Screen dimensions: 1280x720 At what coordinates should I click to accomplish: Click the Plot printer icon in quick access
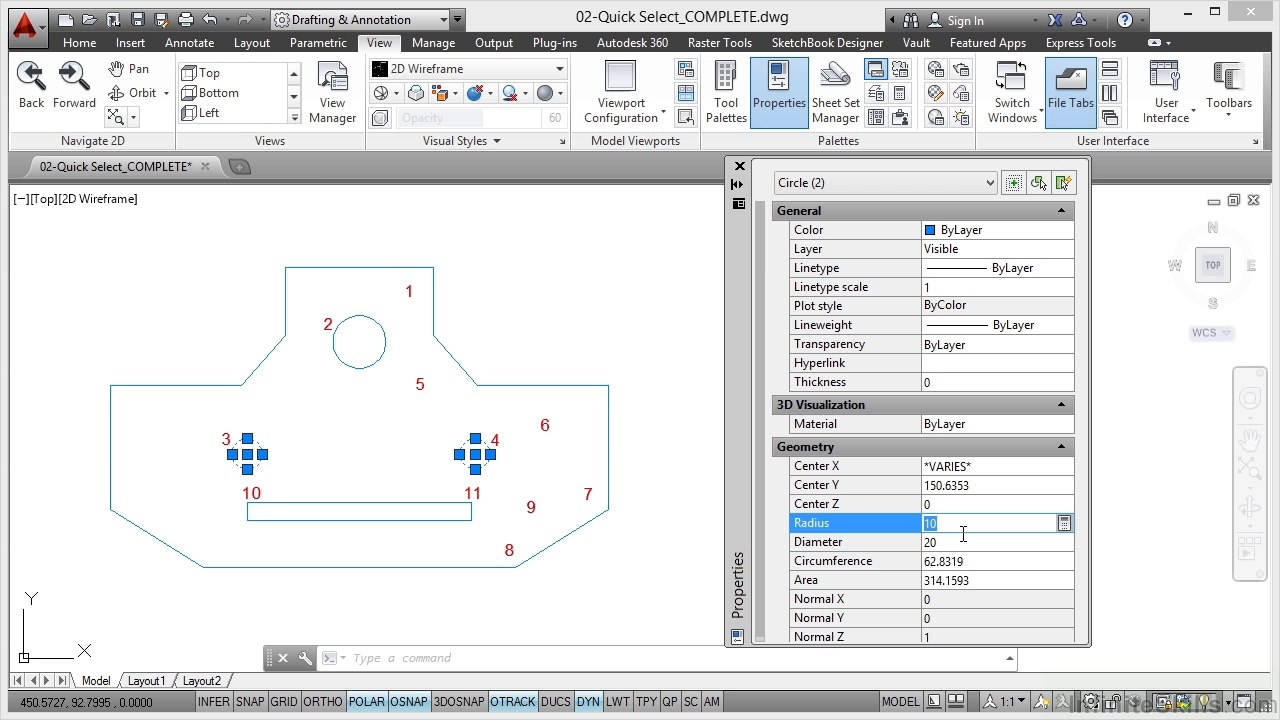point(185,19)
